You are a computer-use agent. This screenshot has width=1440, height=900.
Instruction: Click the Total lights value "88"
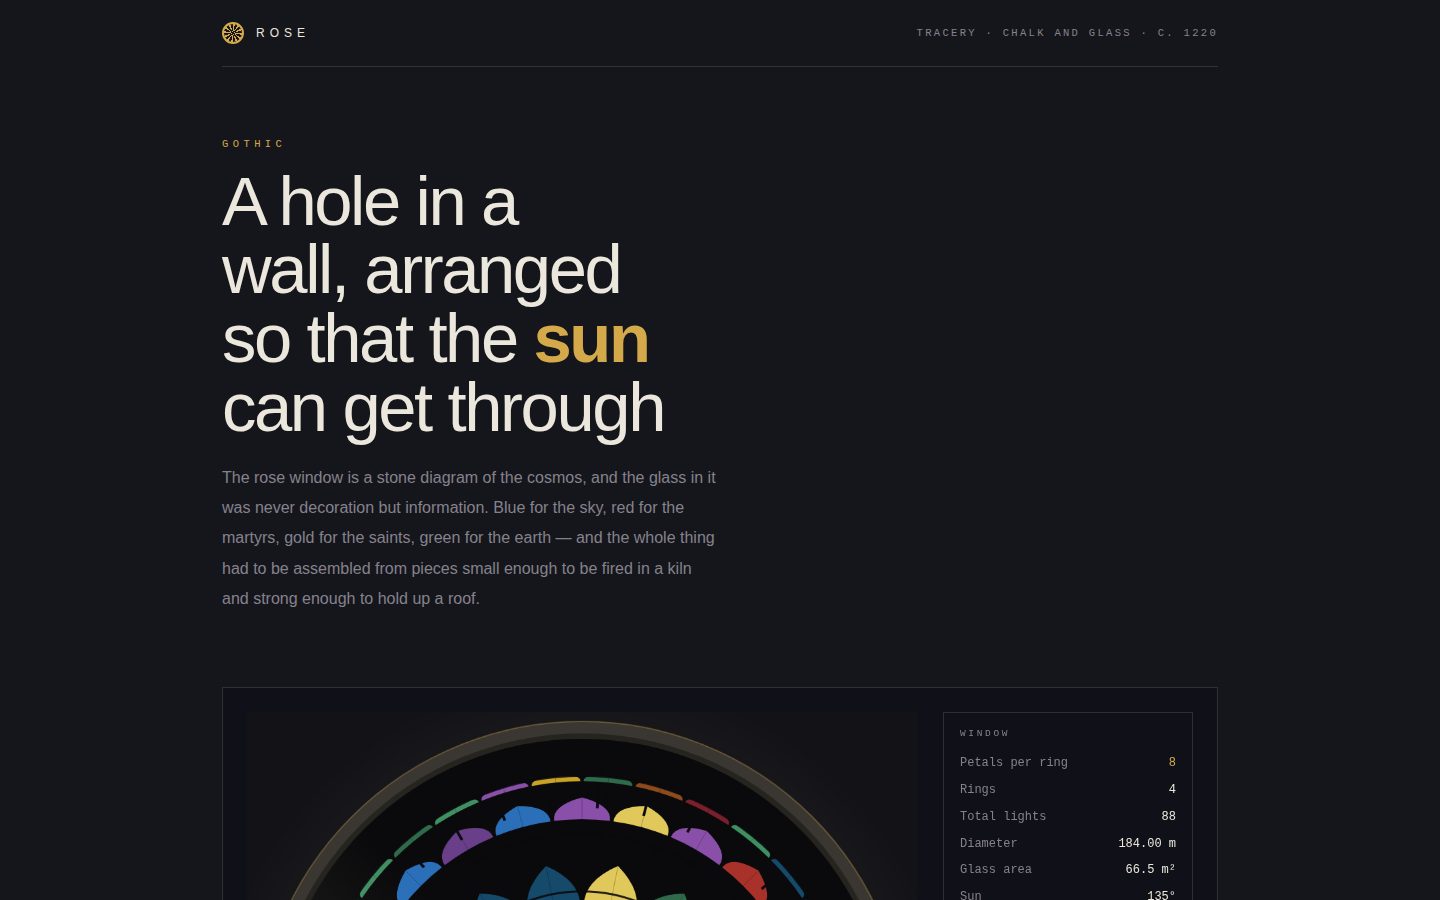tap(1168, 816)
